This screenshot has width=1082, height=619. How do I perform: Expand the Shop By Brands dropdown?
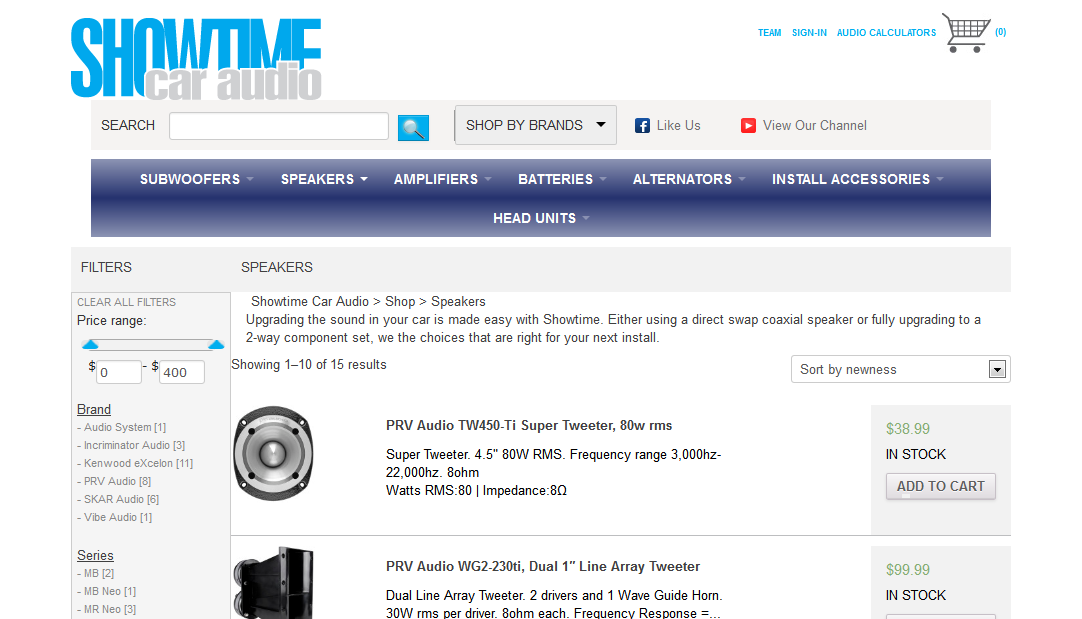pos(535,126)
